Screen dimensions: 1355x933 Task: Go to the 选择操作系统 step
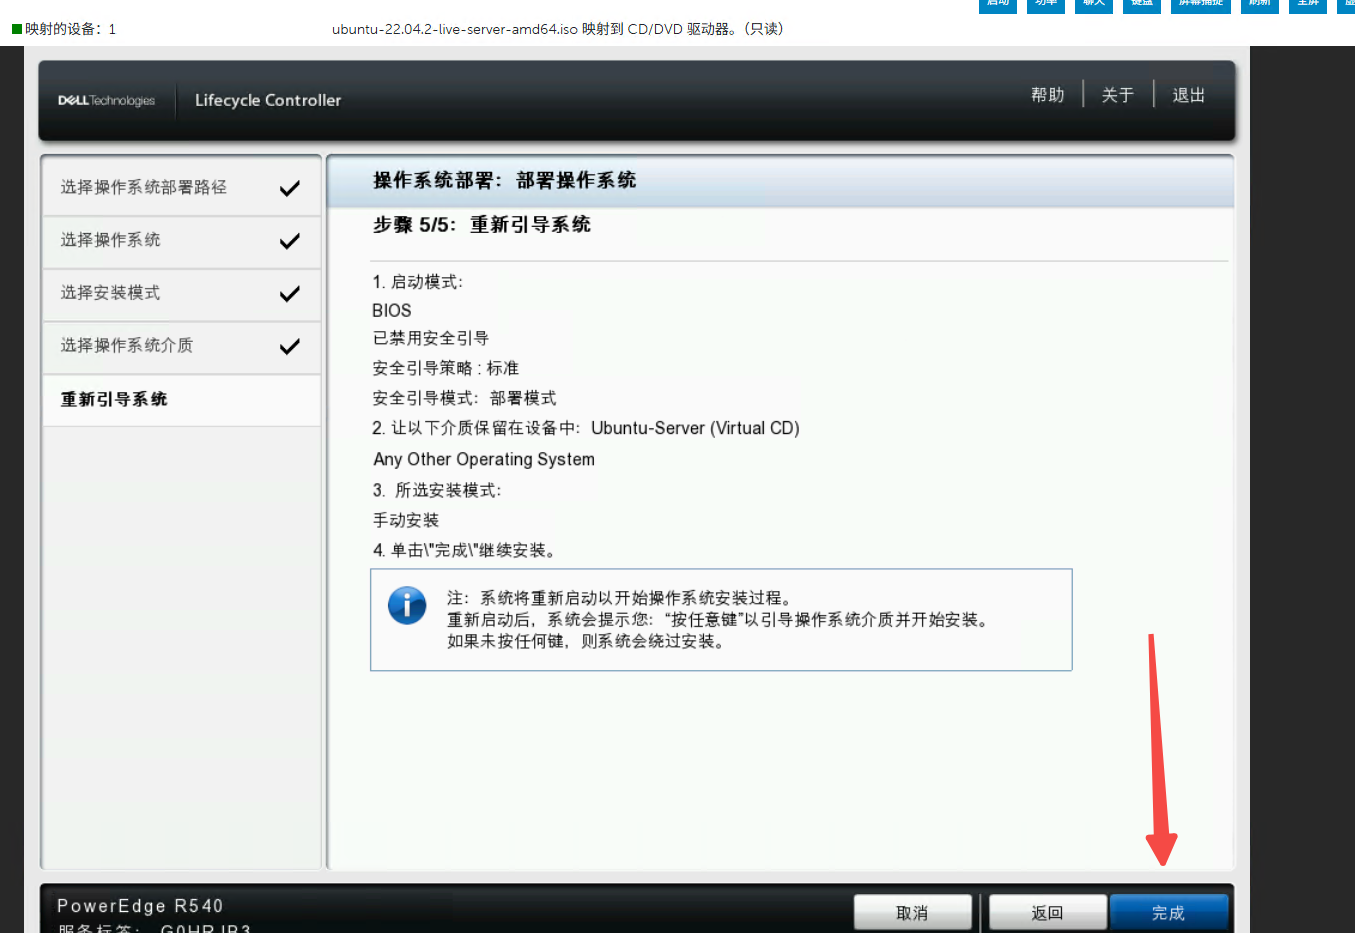click(x=110, y=240)
